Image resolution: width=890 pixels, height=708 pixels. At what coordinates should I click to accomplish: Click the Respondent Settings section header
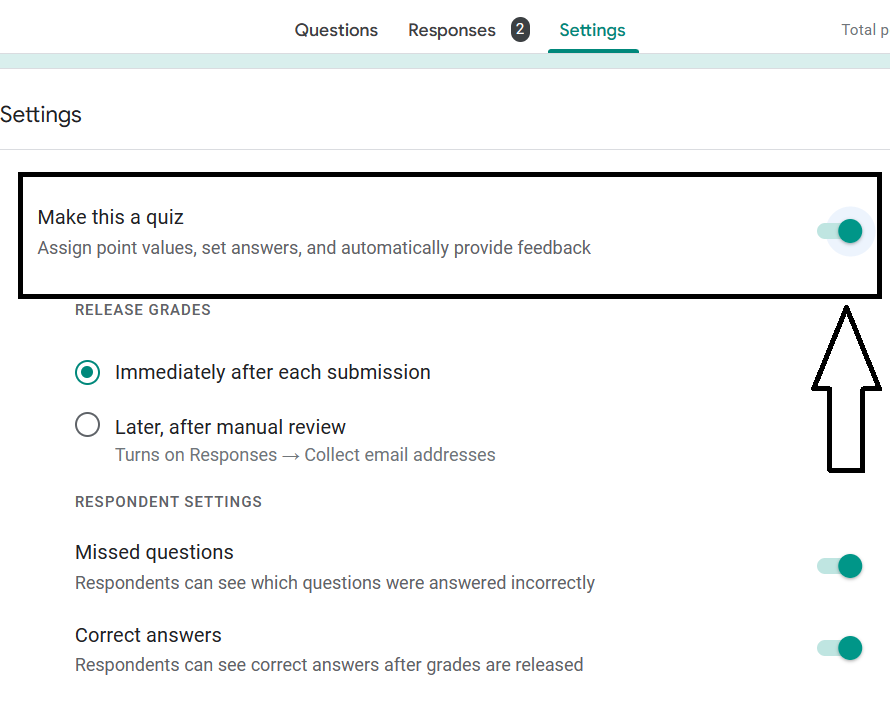168,502
